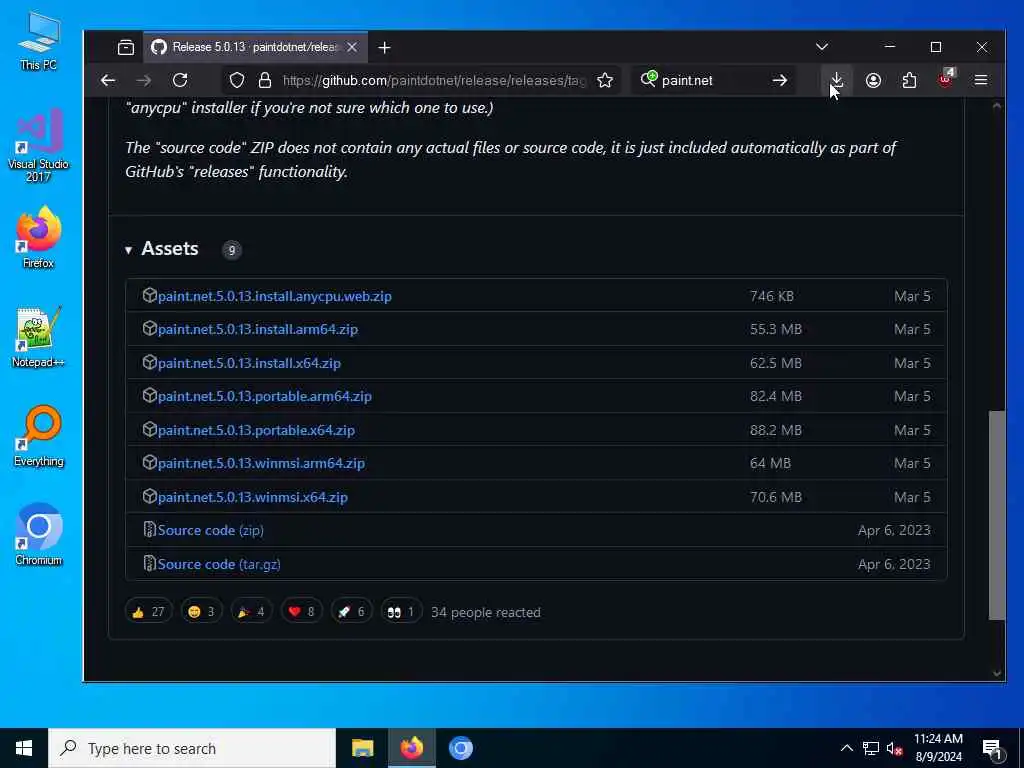Viewport: 1024px width, 768px height.
Task: Open This PC desktop icon
Action: [39, 40]
